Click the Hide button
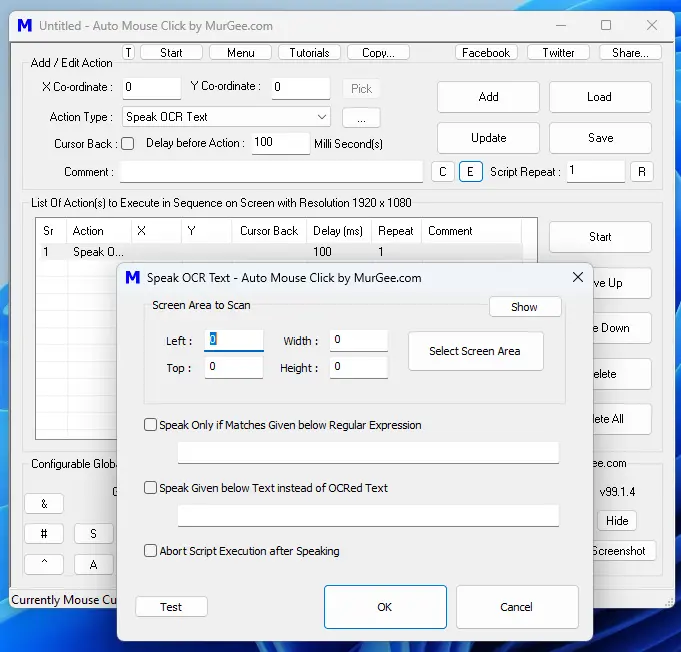Image resolution: width=681 pixels, height=652 pixels. [617, 520]
